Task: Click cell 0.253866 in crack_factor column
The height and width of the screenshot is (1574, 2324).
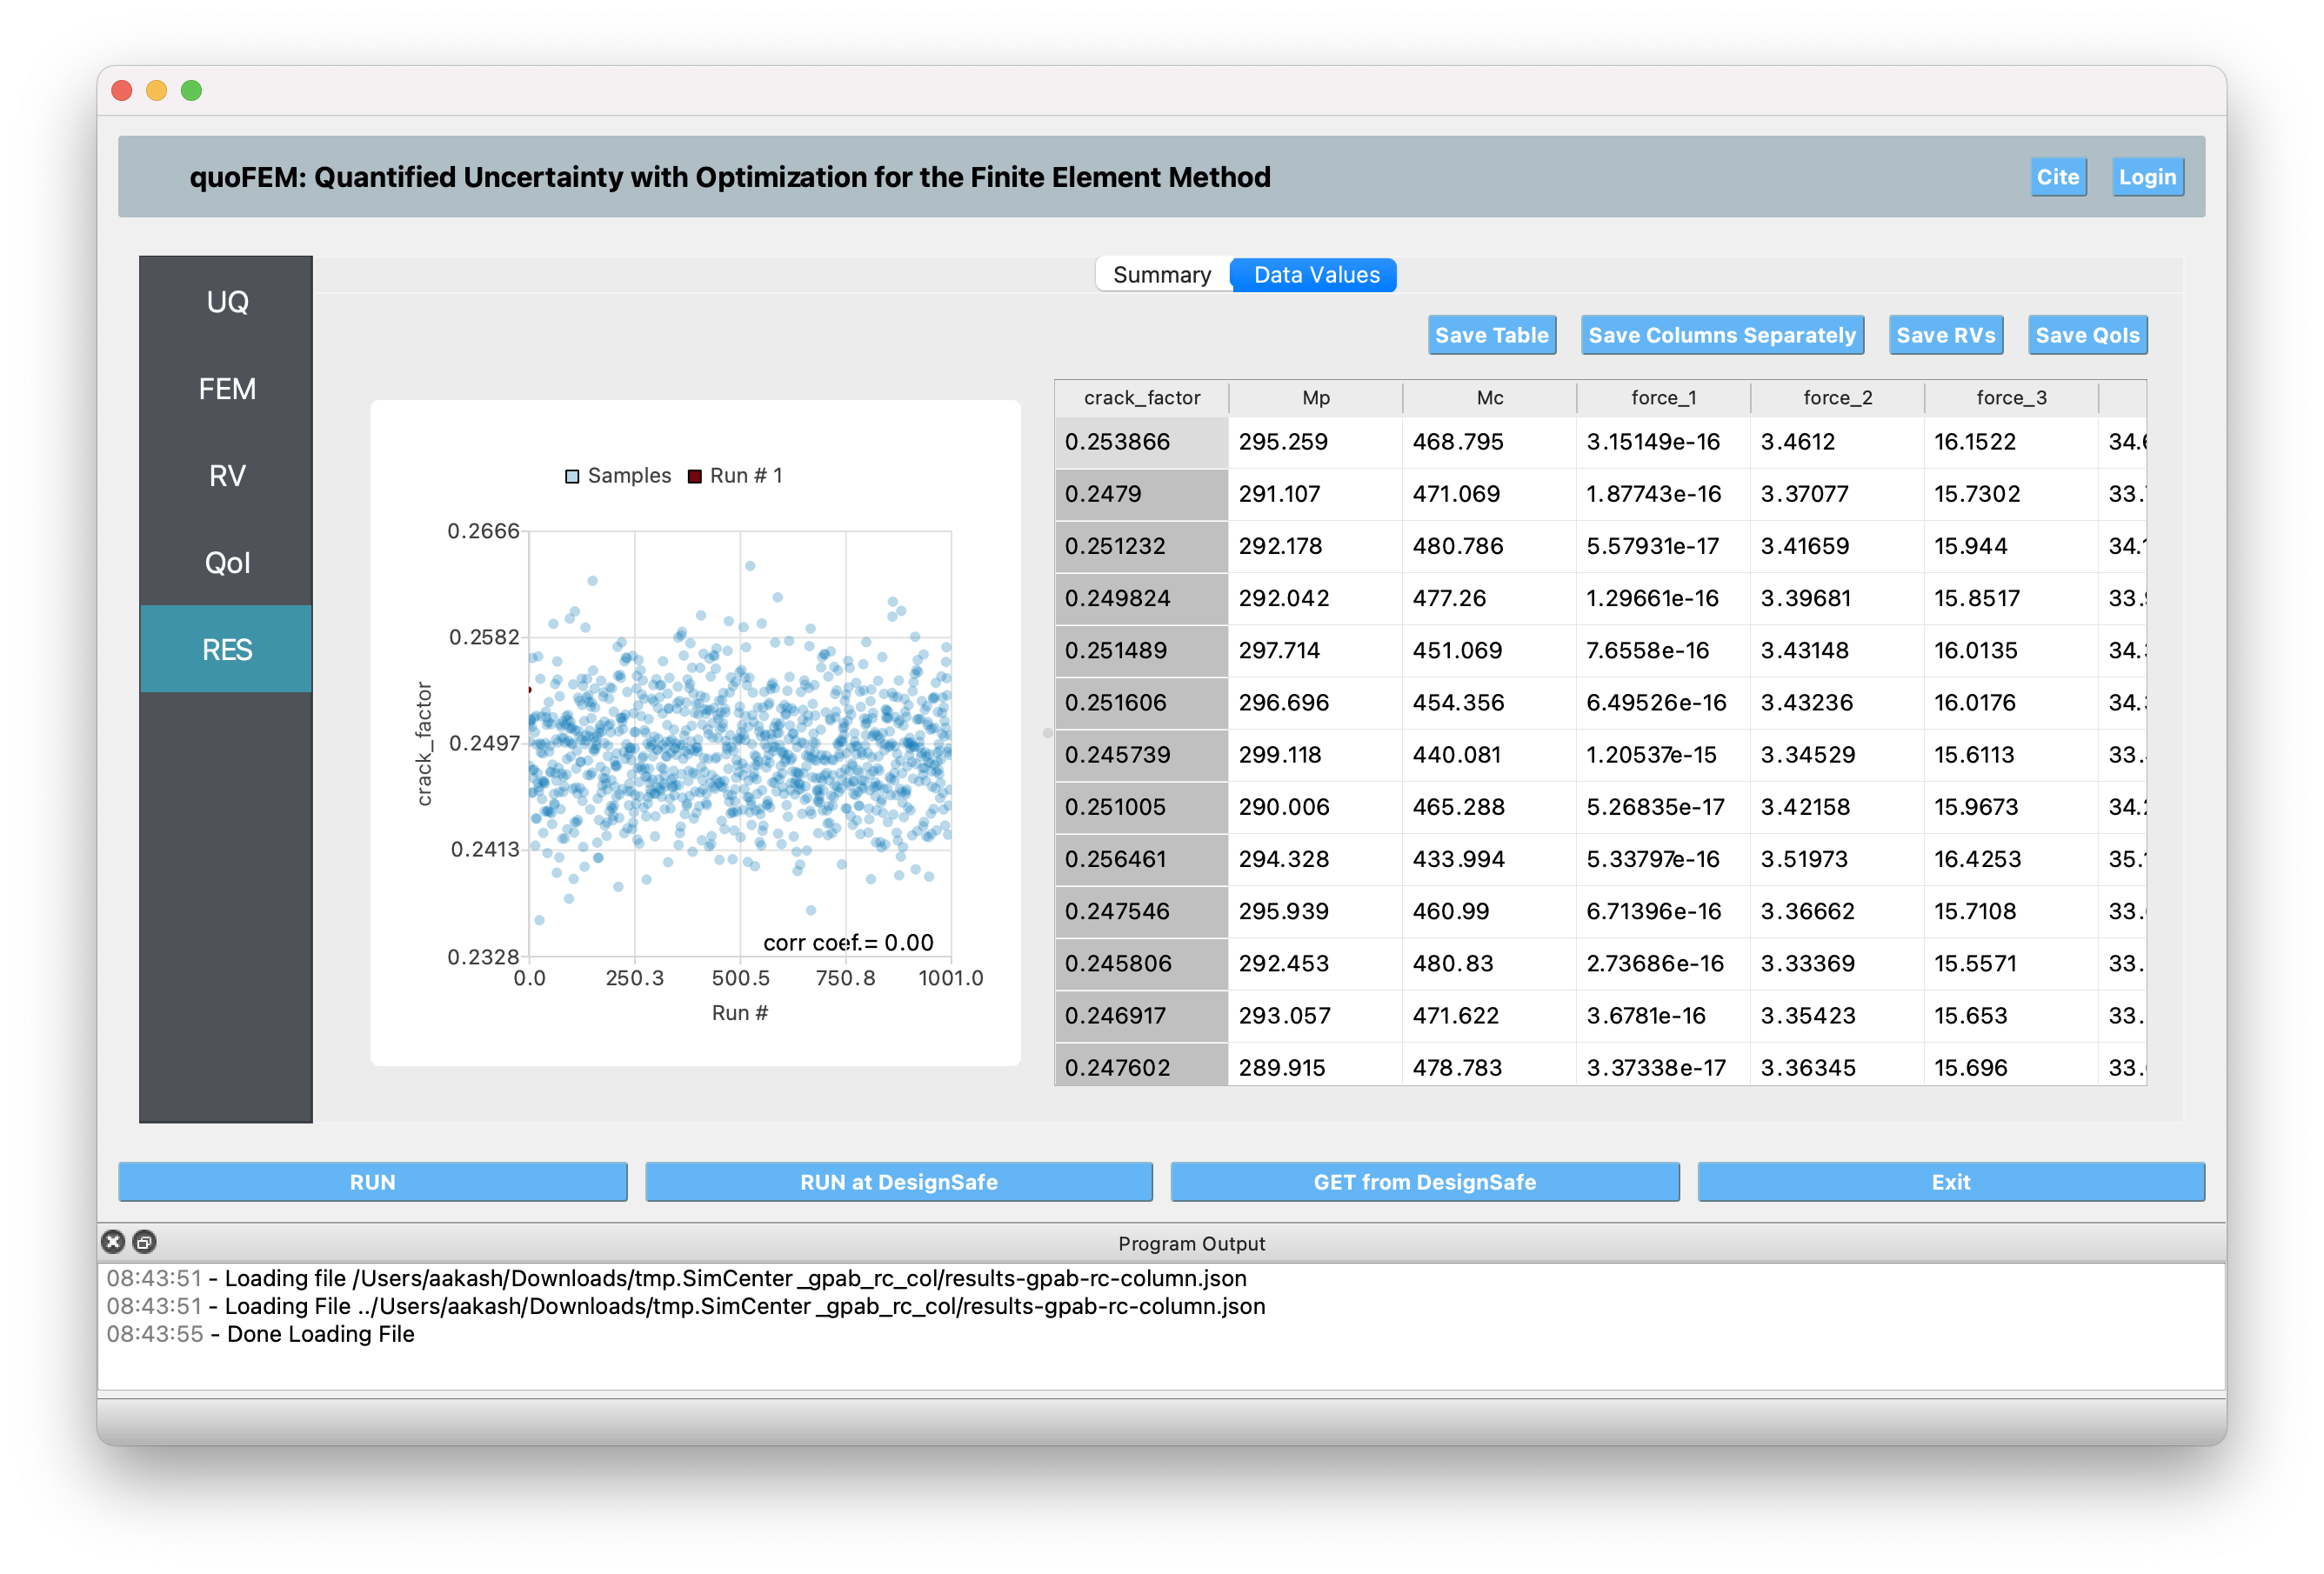Action: coord(1141,442)
